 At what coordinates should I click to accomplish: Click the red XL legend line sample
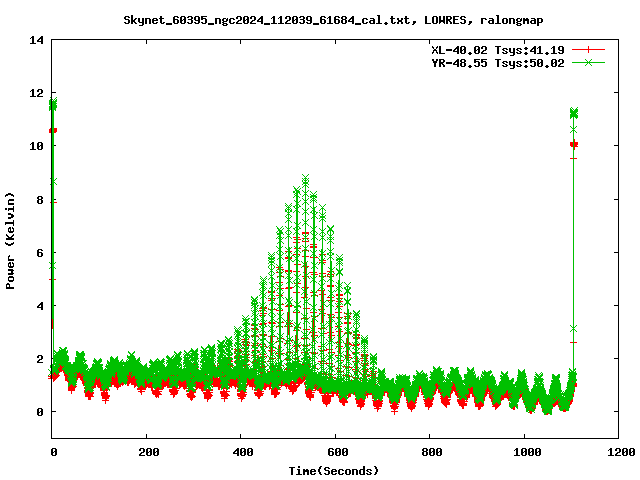coord(588,50)
